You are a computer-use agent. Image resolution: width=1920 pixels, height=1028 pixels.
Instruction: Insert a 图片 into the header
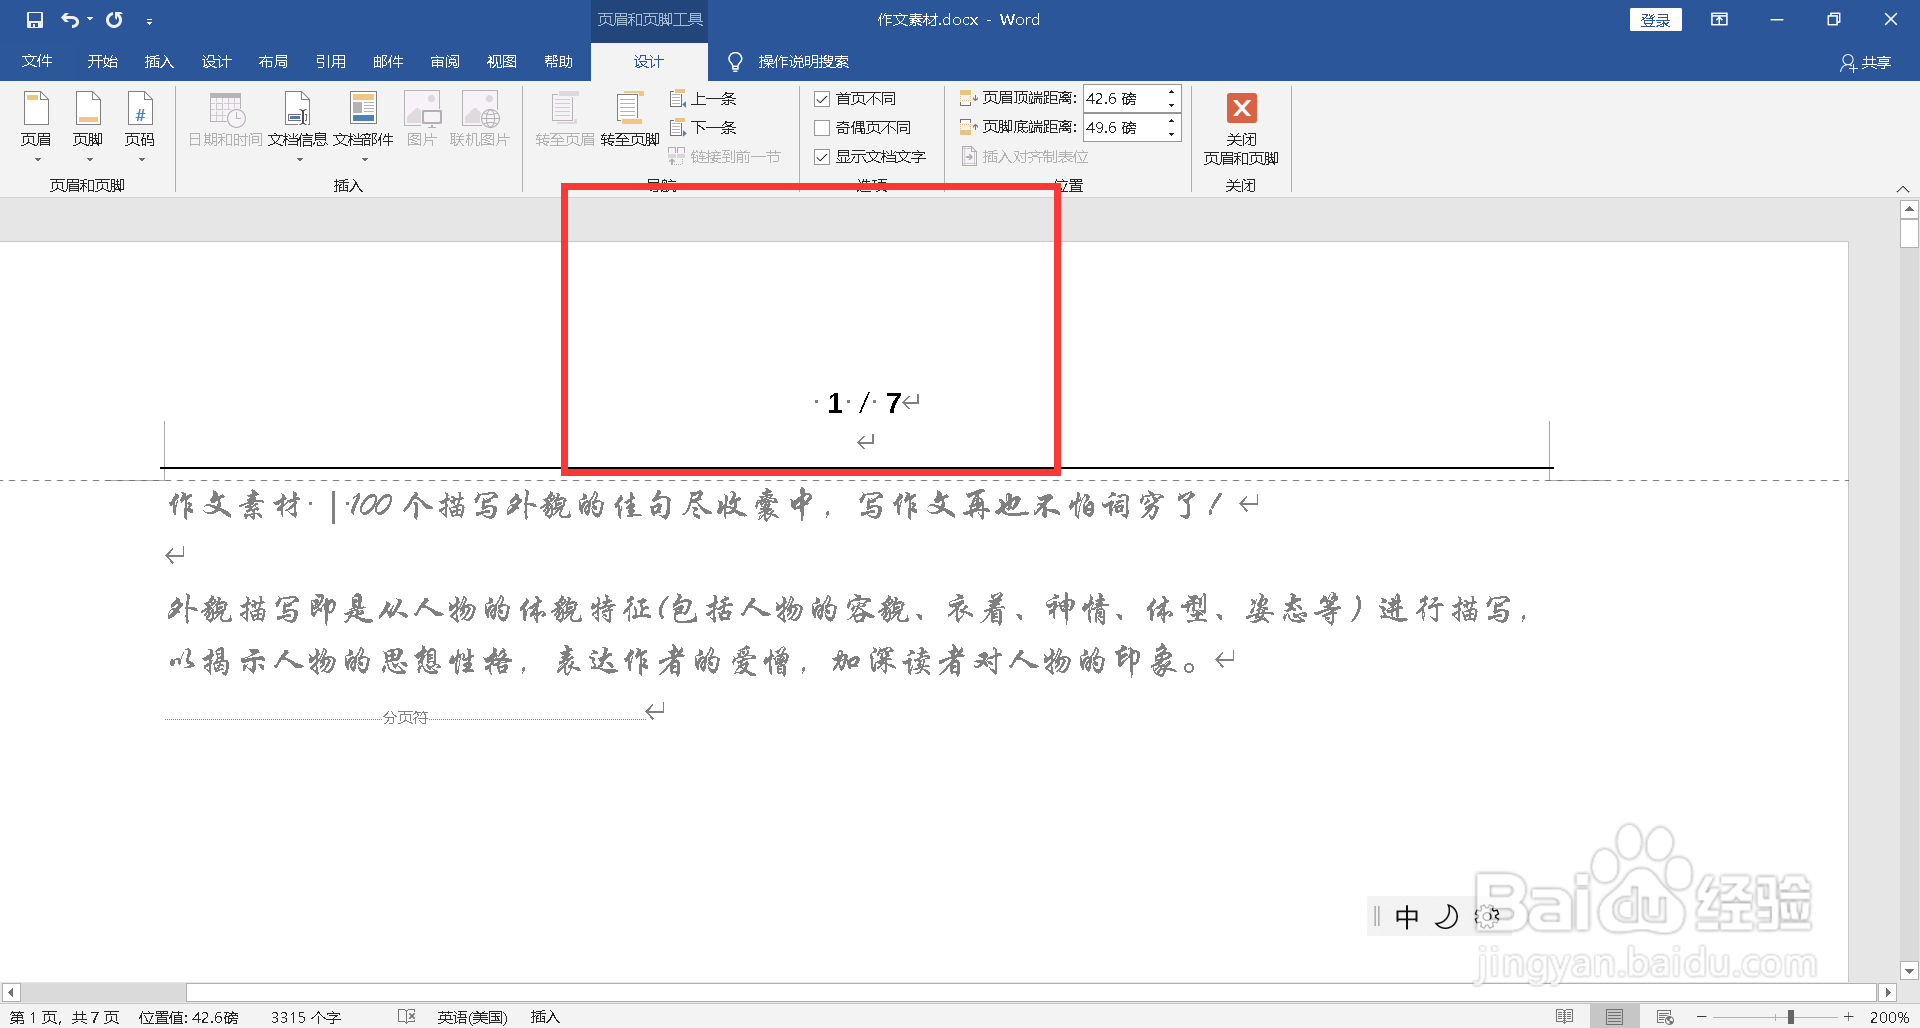point(422,120)
